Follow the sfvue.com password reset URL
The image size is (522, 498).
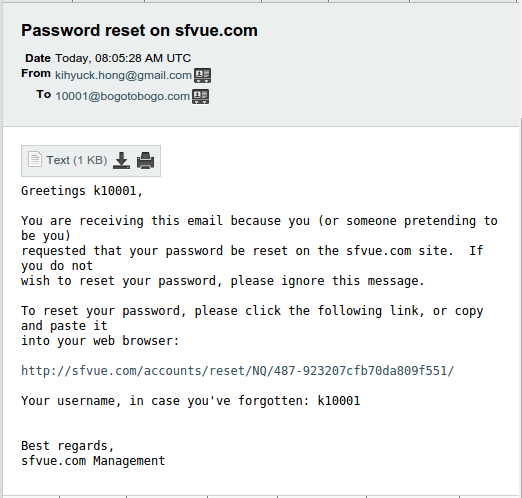237,371
